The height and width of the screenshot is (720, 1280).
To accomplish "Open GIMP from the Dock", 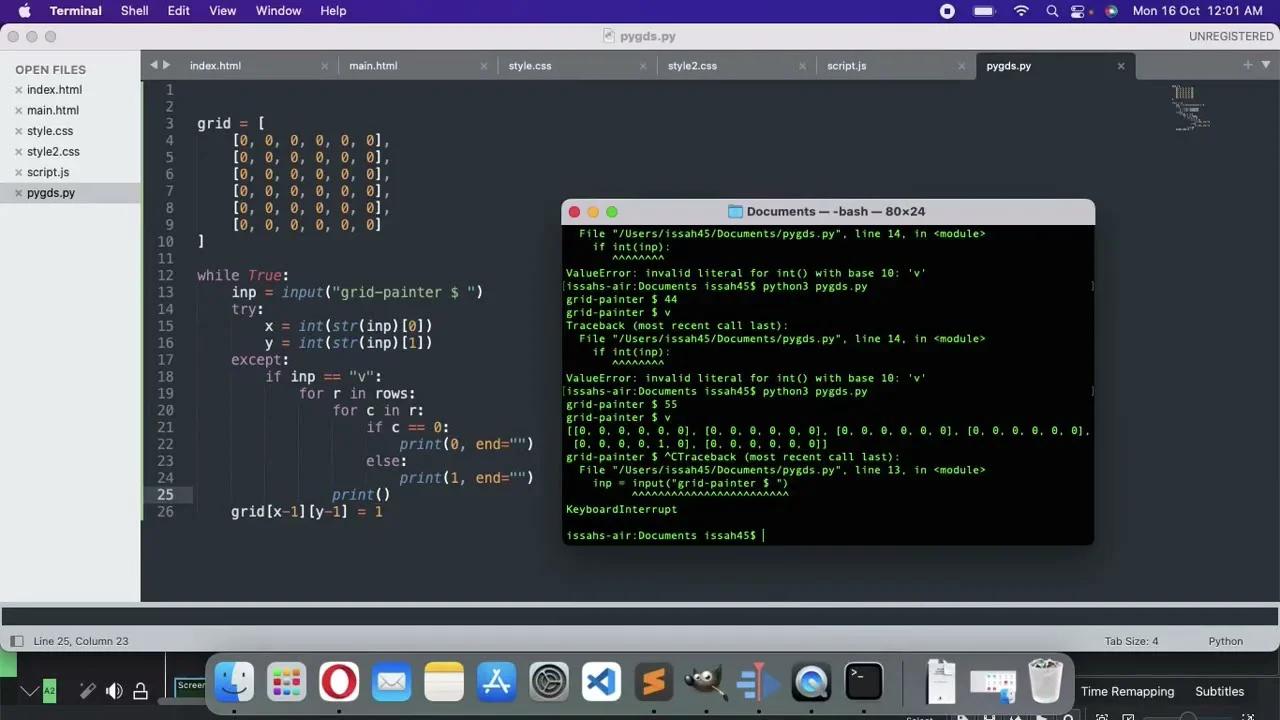I will coord(706,682).
